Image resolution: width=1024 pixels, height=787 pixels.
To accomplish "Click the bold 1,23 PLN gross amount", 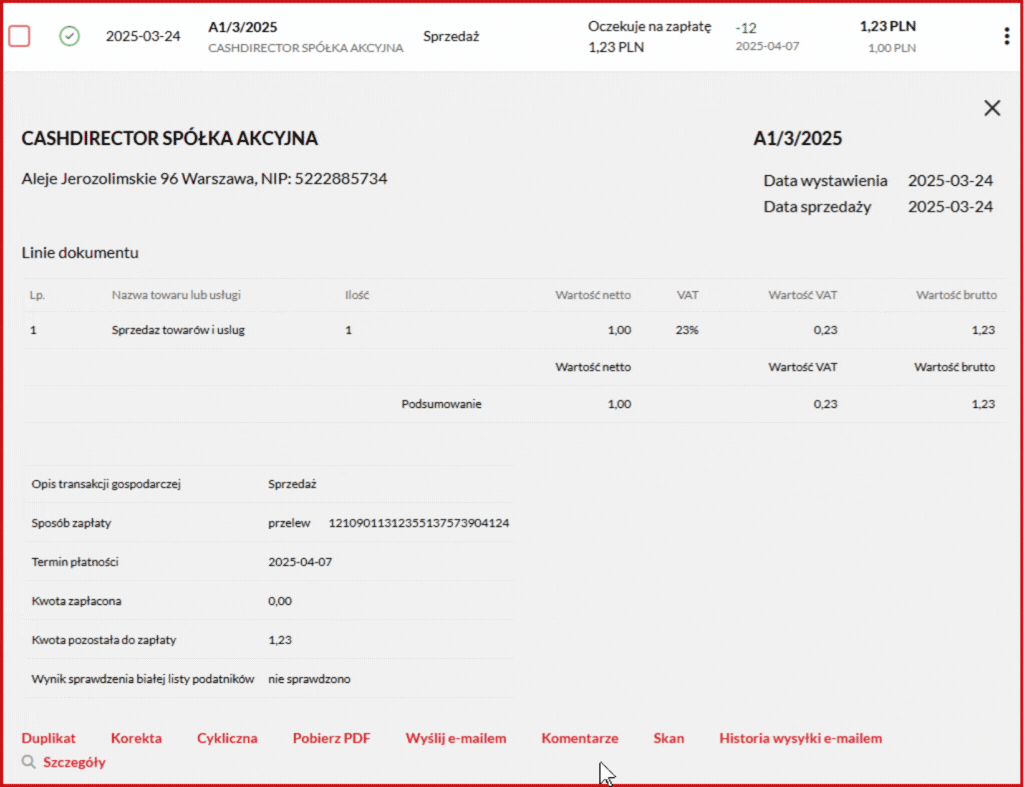I will click(x=888, y=26).
